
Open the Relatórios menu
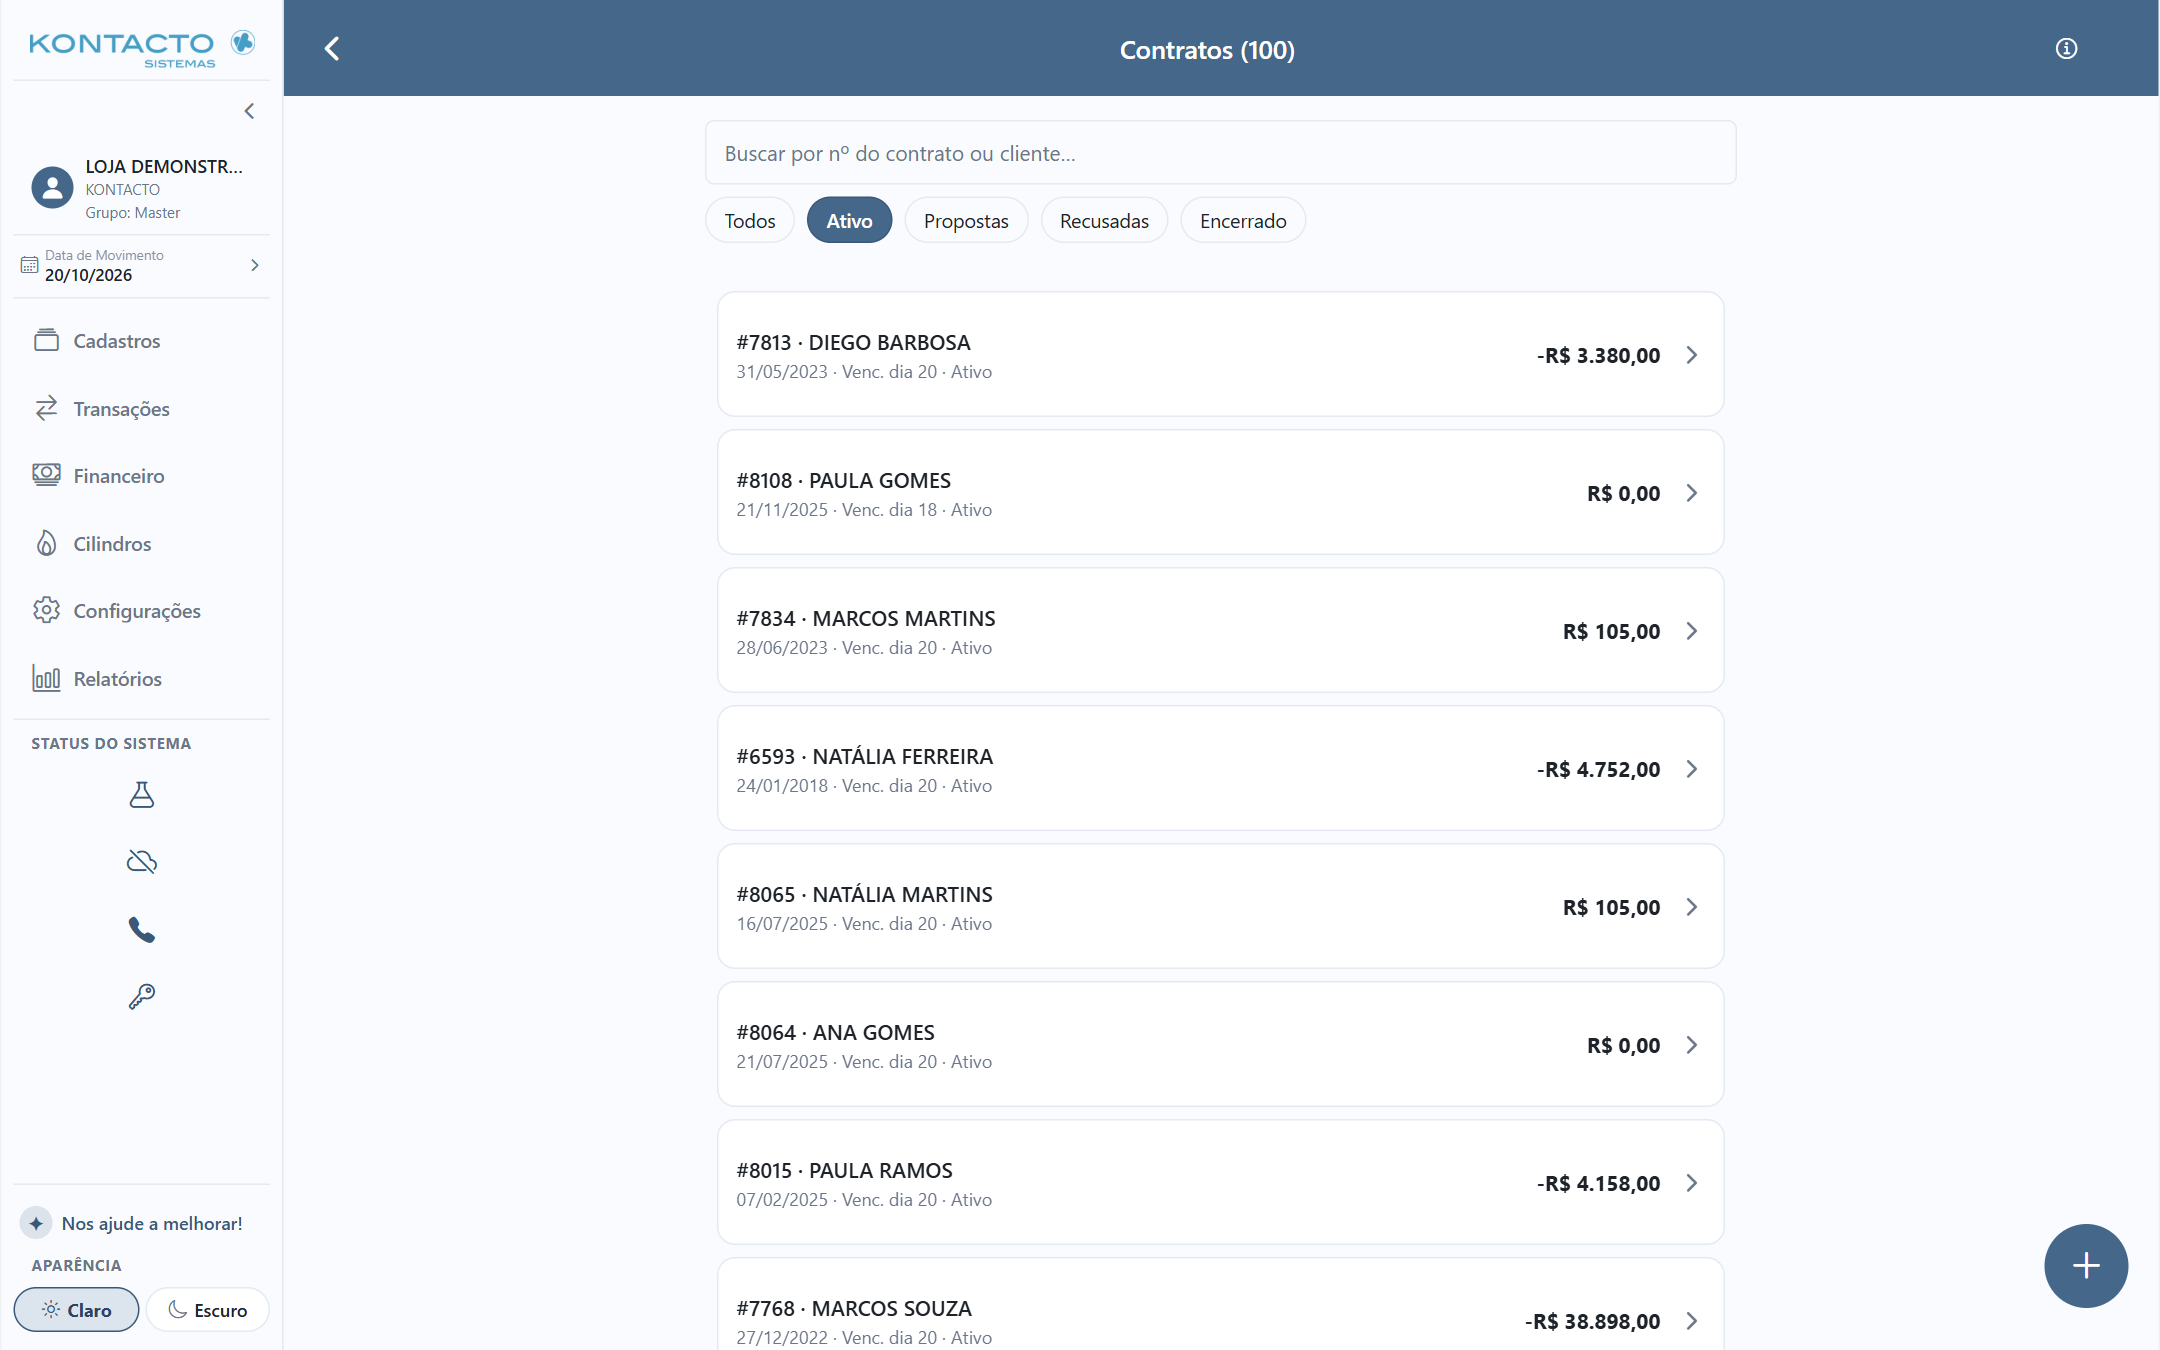pyautogui.click(x=142, y=678)
